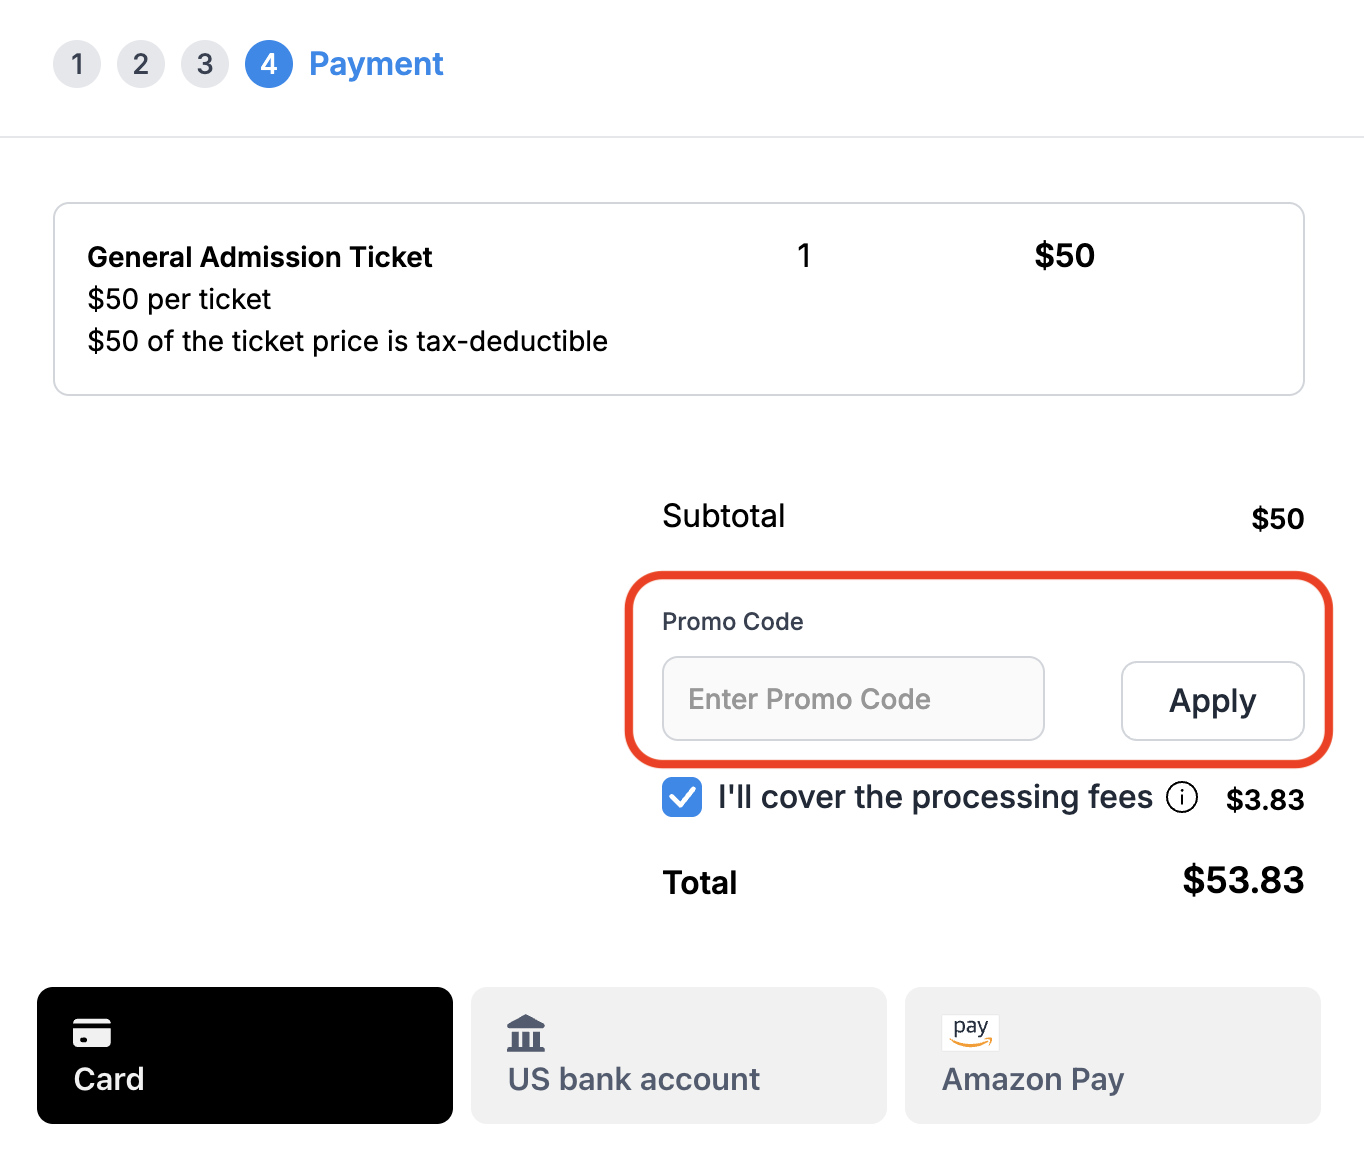Choose Amazon Pay payment label
This screenshot has height=1150, width=1364.
[x=1033, y=1079]
